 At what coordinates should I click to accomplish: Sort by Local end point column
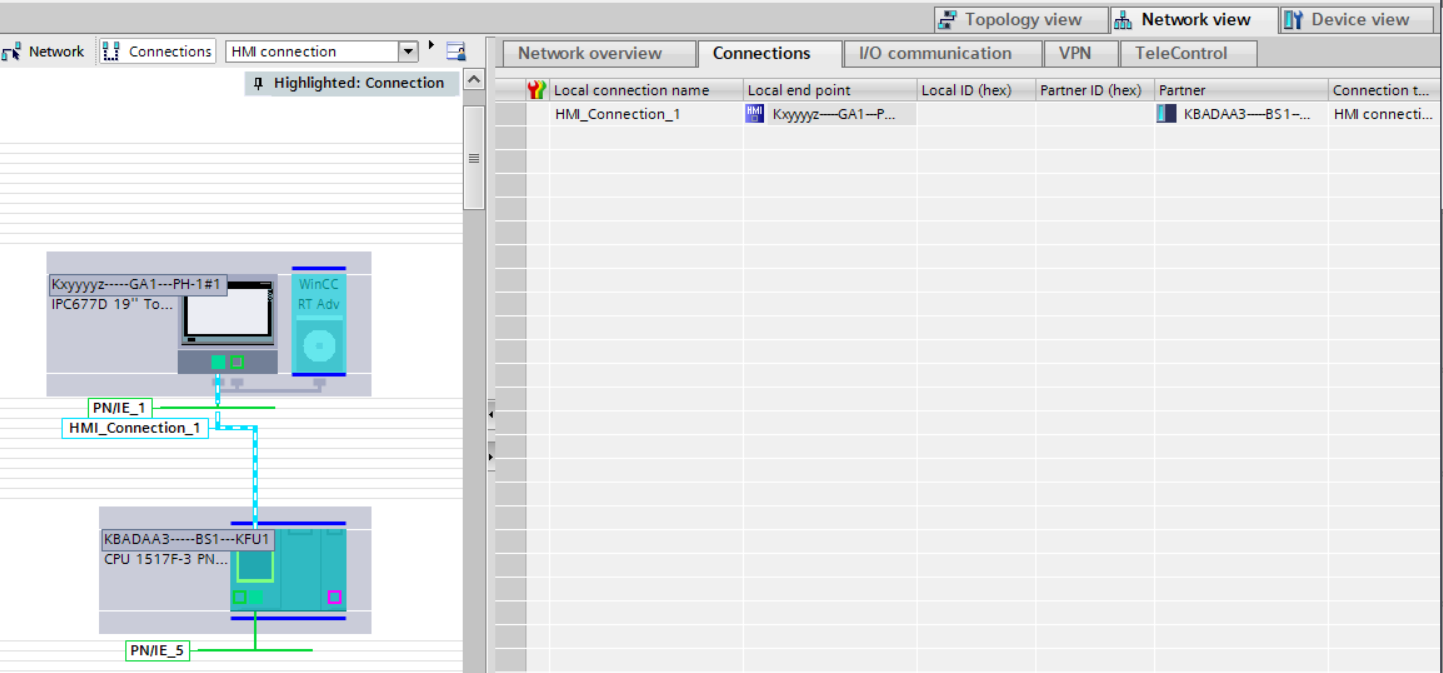[x=830, y=90]
